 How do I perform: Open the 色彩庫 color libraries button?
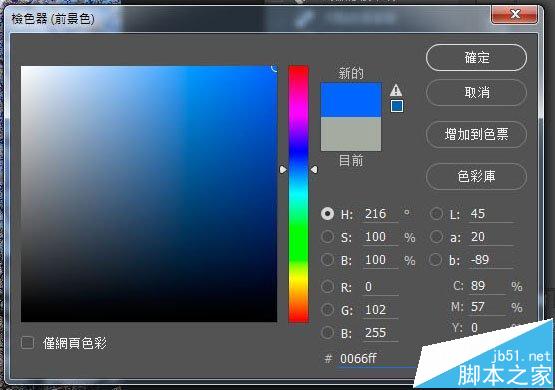point(476,176)
